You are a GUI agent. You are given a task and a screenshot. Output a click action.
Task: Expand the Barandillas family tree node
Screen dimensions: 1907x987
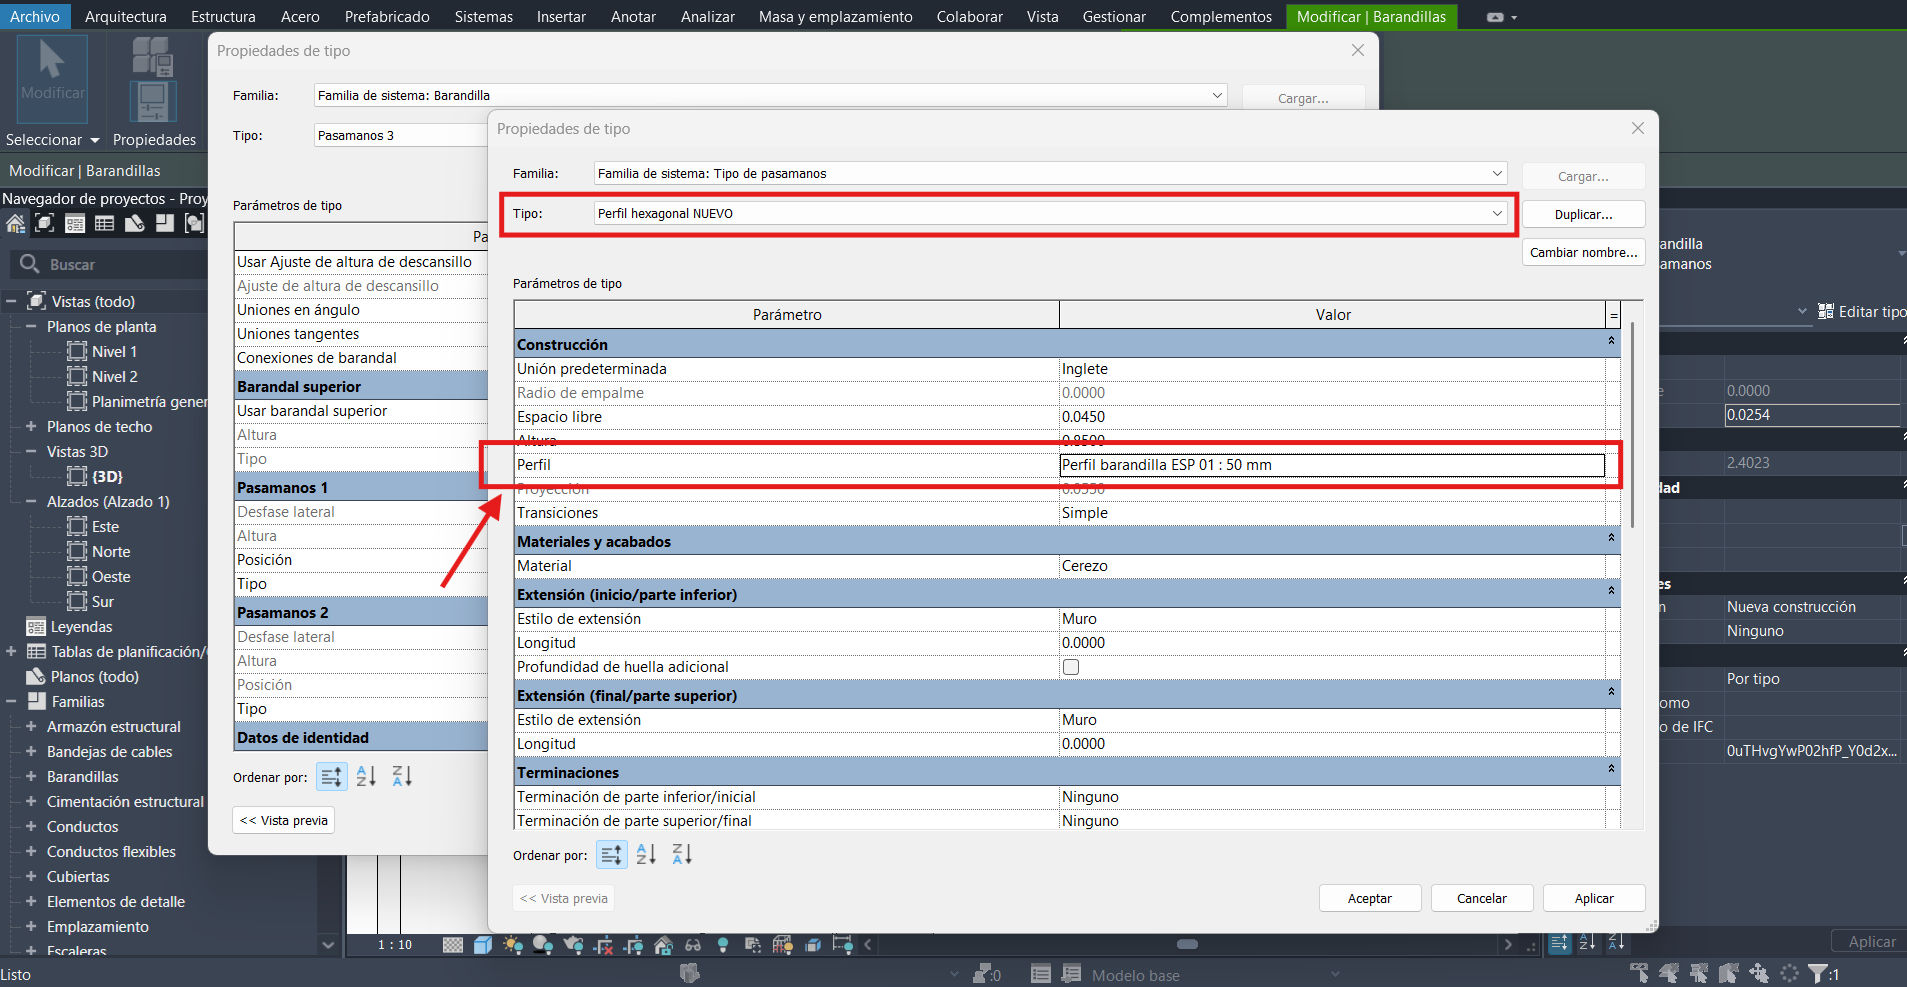tap(31, 777)
